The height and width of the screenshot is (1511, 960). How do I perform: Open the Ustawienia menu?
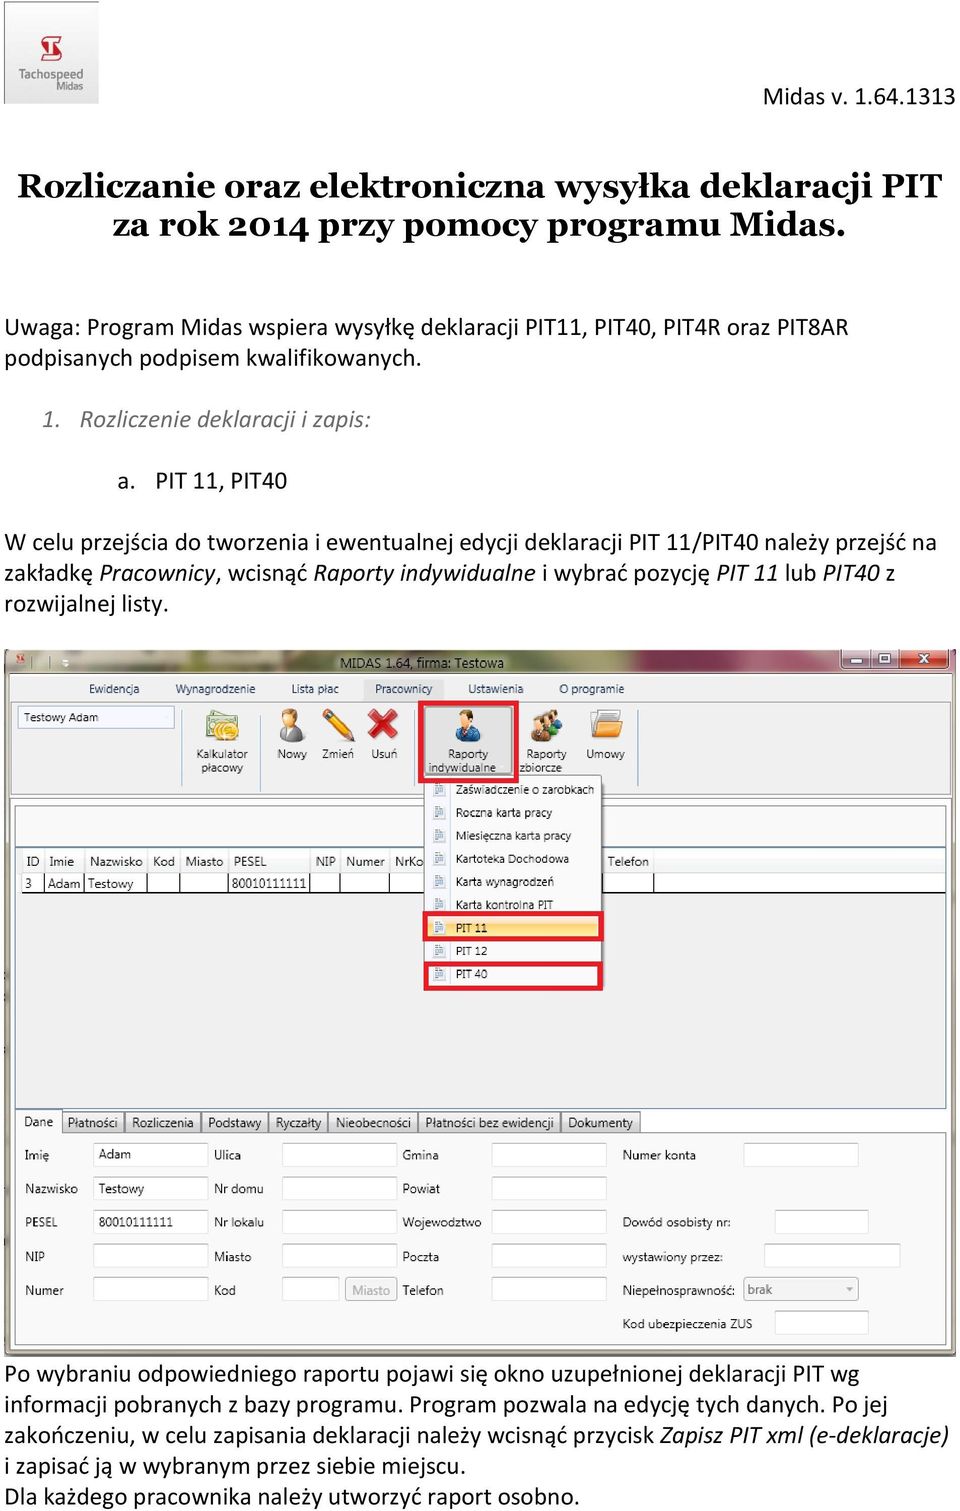pyautogui.click(x=496, y=689)
